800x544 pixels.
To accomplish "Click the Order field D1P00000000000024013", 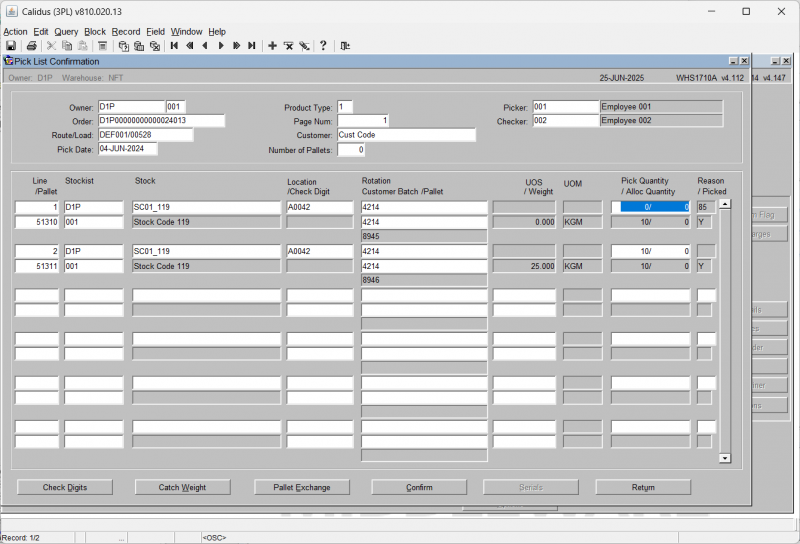I will [x=161, y=120].
